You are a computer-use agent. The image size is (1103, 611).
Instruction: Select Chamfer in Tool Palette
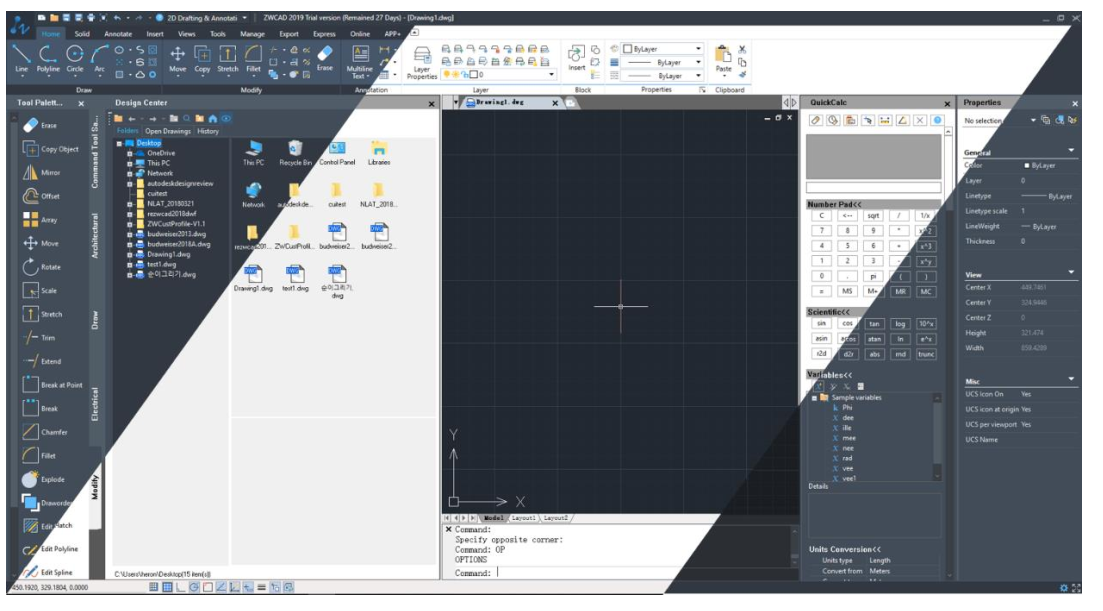coord(45,432)
